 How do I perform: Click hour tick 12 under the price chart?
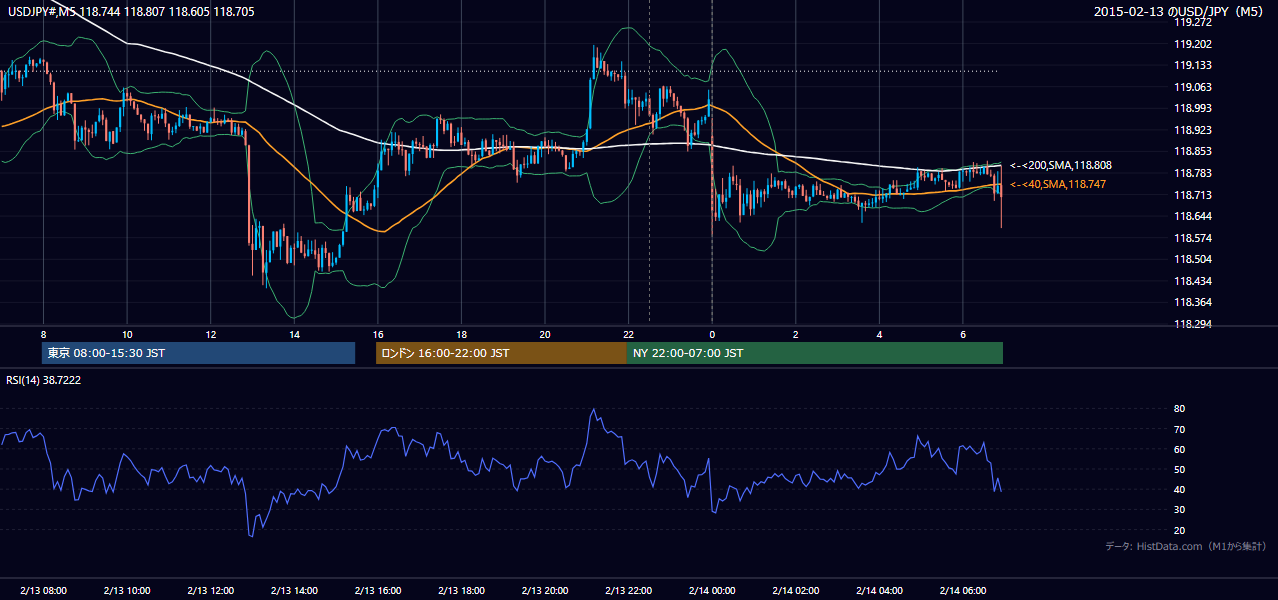tap(210, 333)
